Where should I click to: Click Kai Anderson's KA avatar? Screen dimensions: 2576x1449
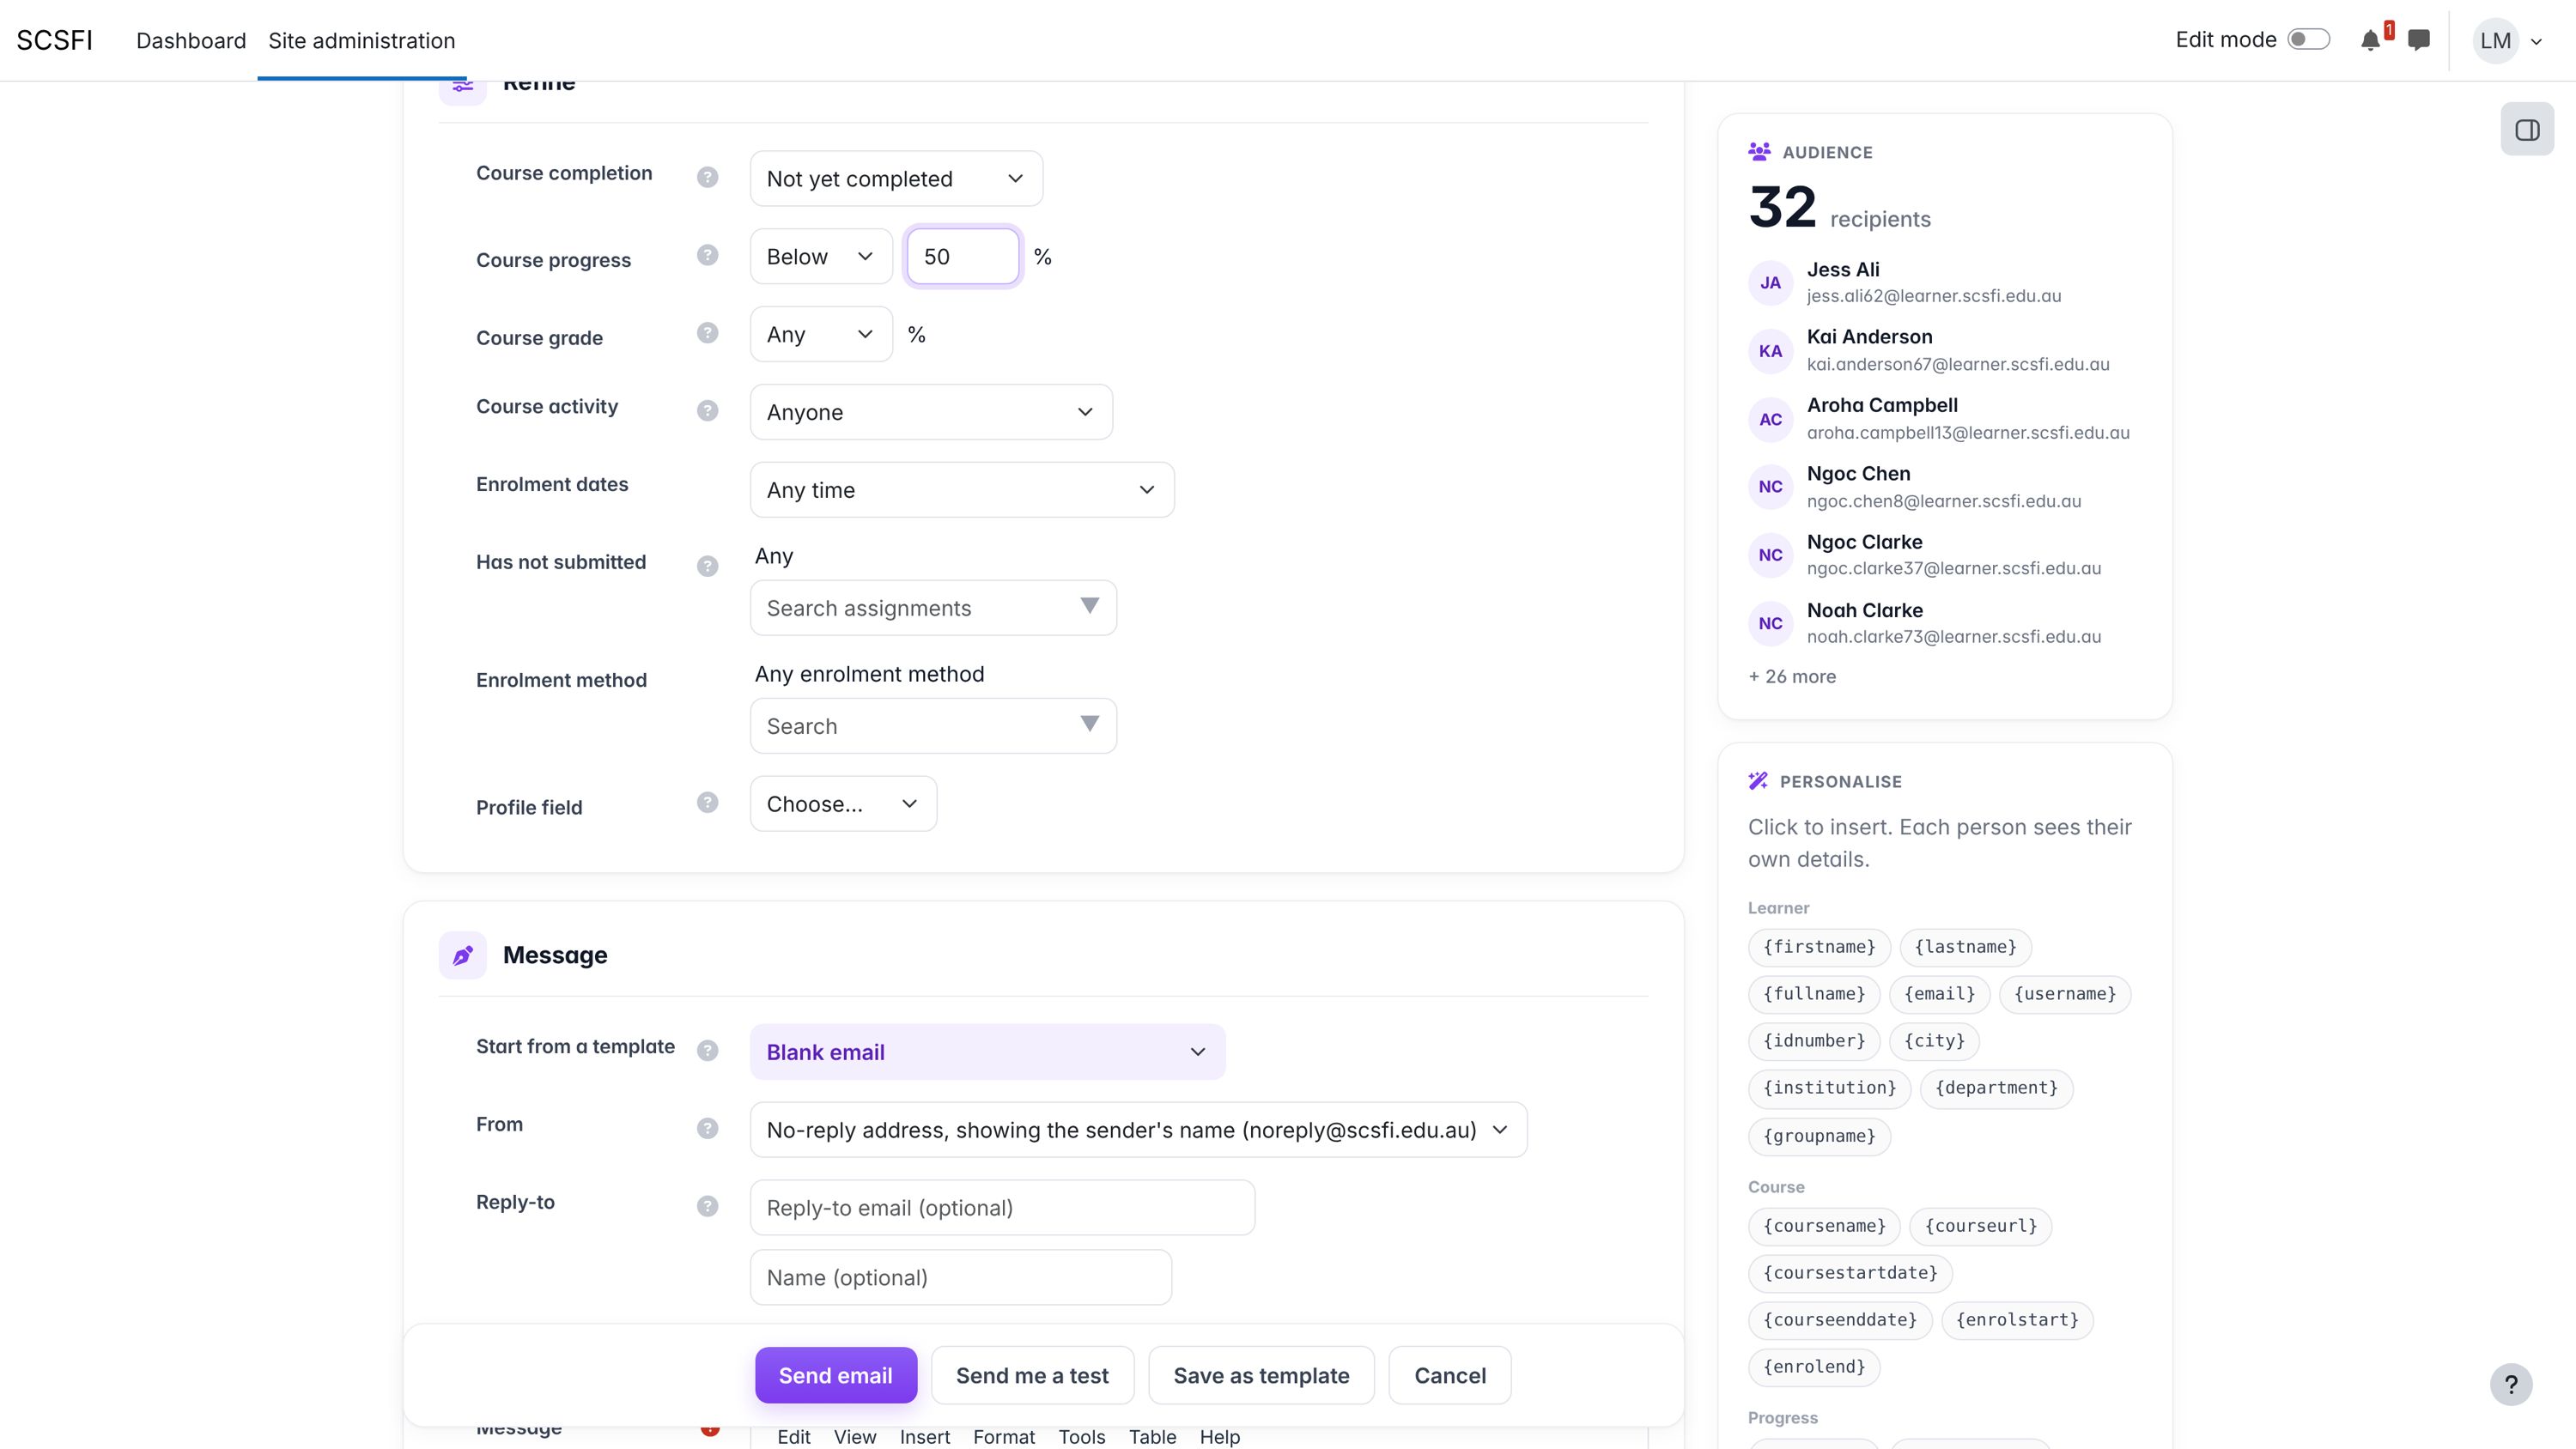tap(1770, 351)
